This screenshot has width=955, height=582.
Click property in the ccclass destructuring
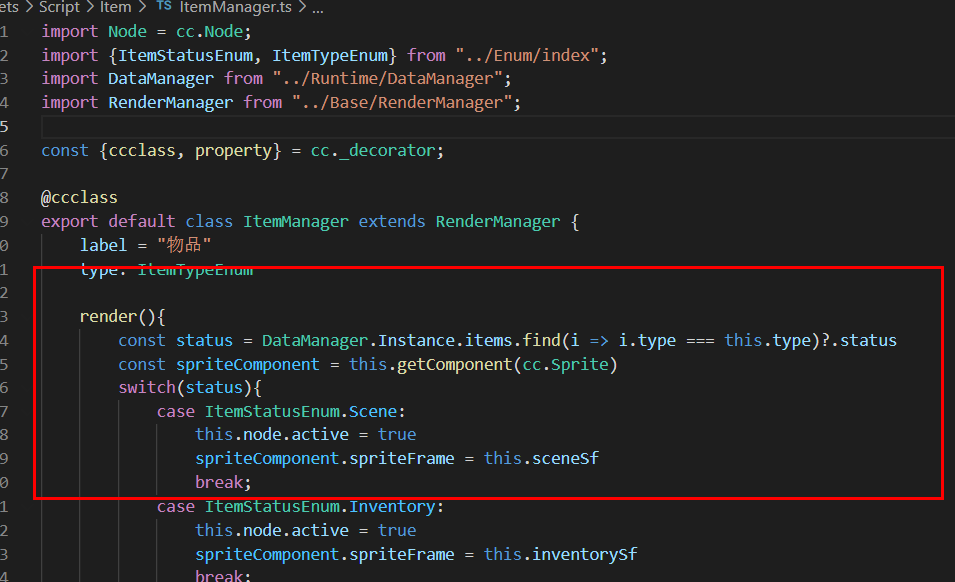pos(233,150)
